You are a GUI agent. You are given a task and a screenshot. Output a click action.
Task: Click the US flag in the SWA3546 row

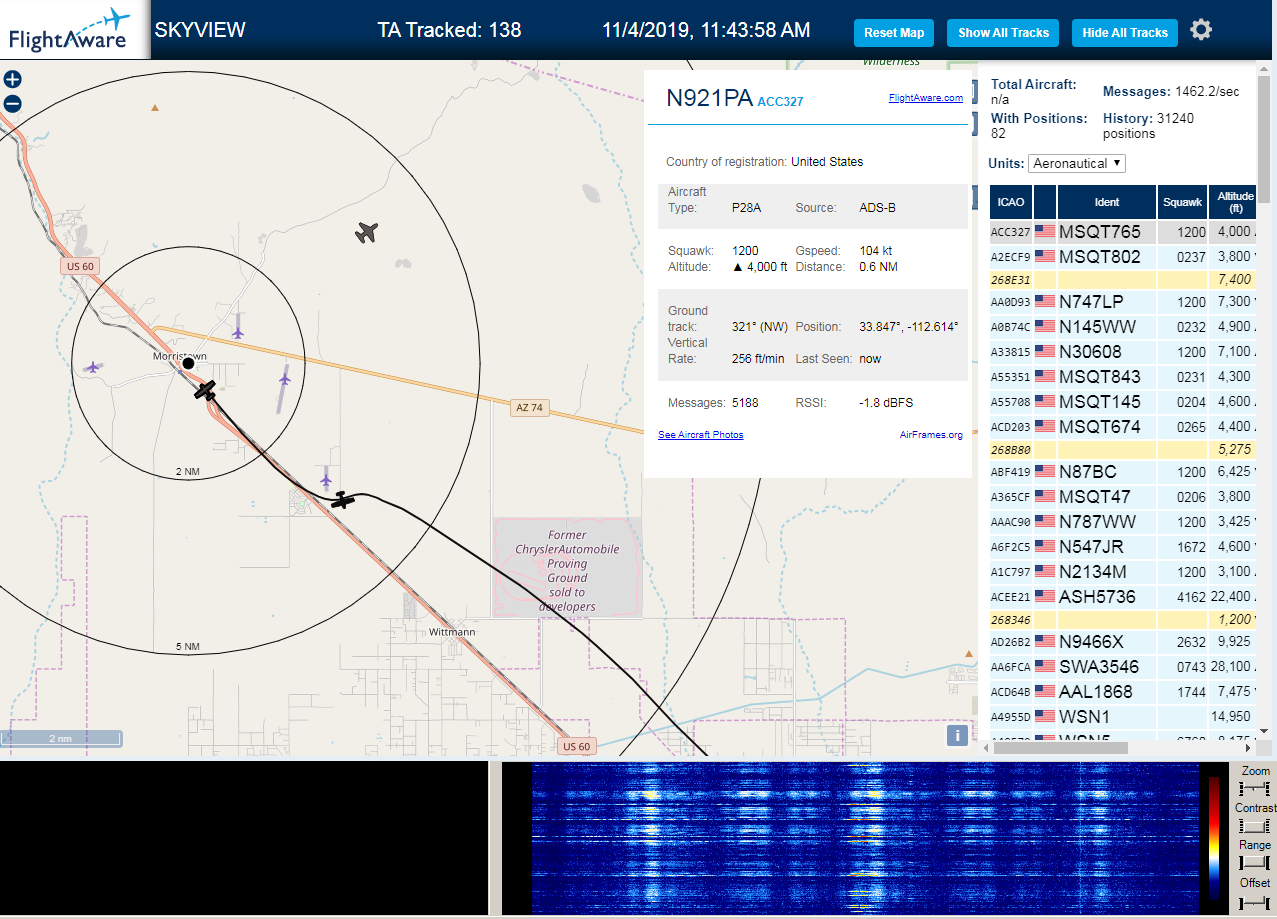(x=1045, y=667)
